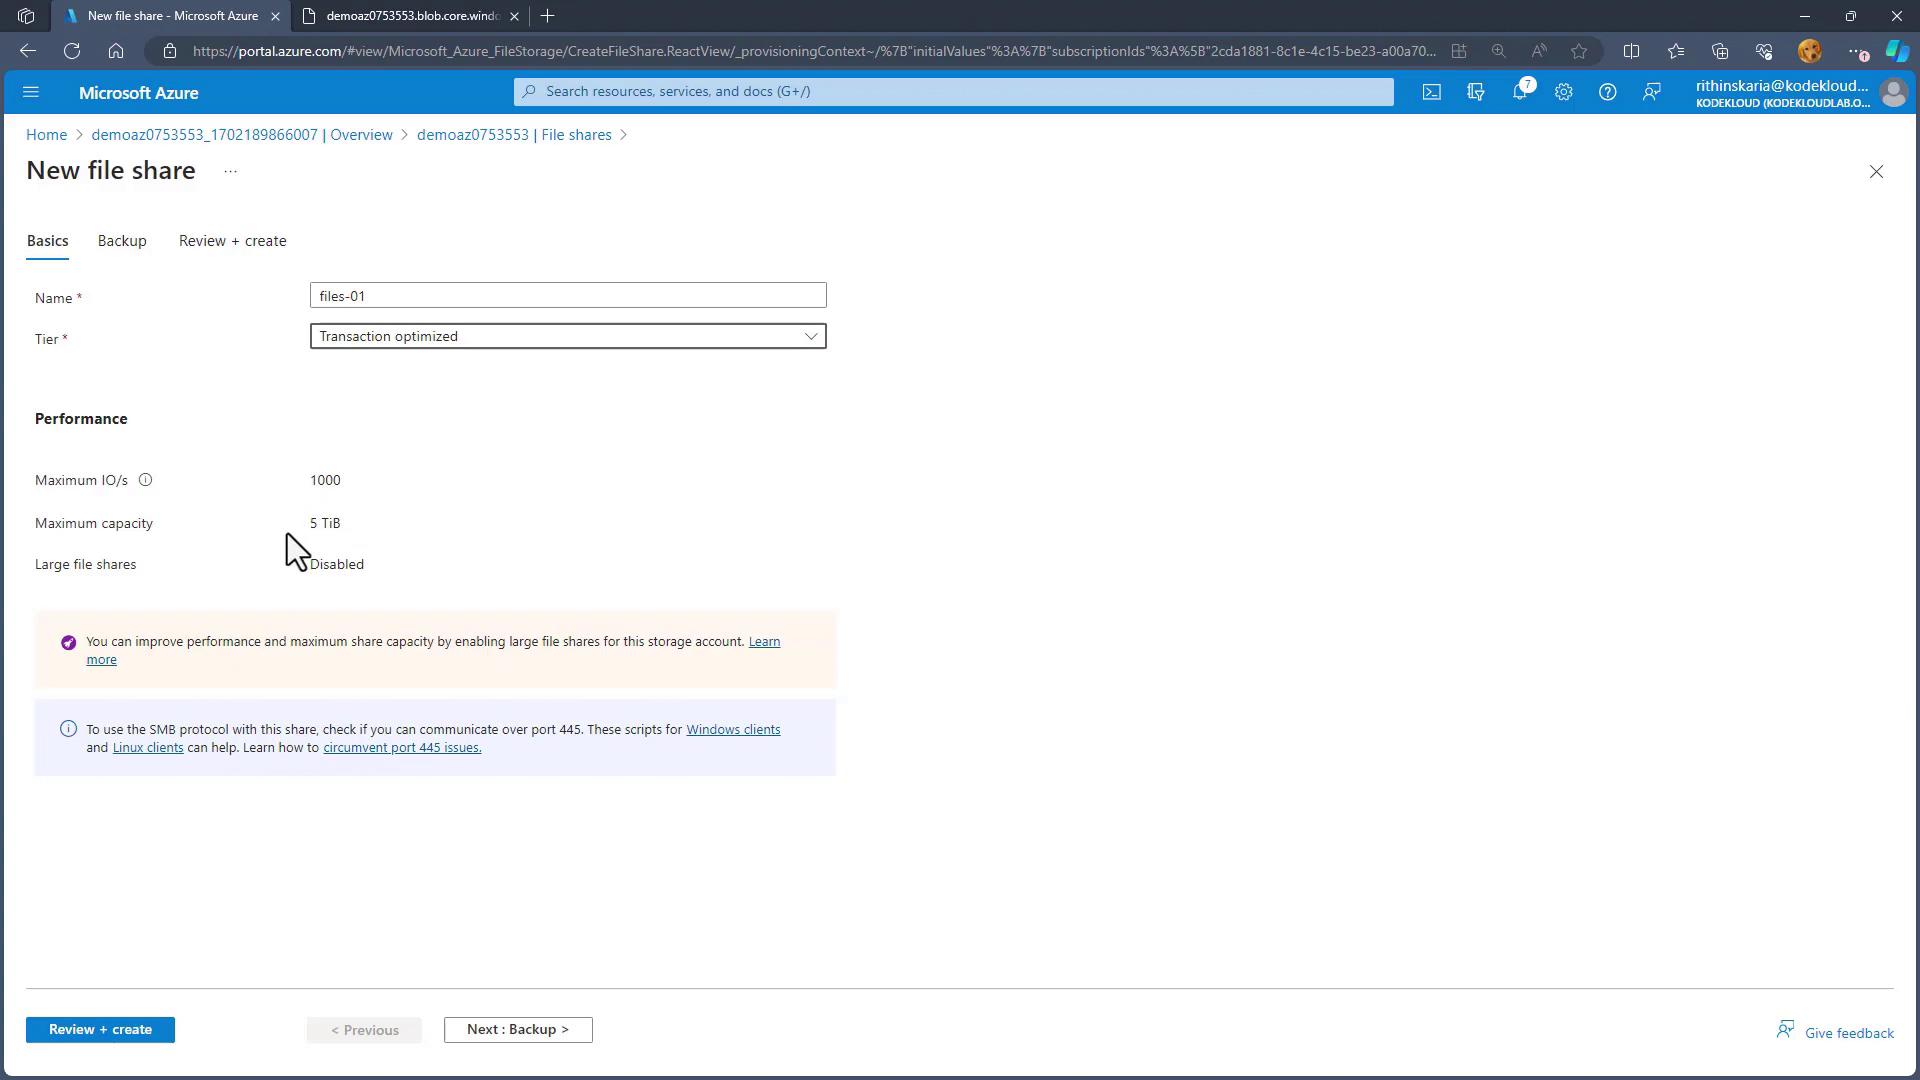1920x1080 pixels.
Task: Click the Name input field
Action: pos(568,296)
